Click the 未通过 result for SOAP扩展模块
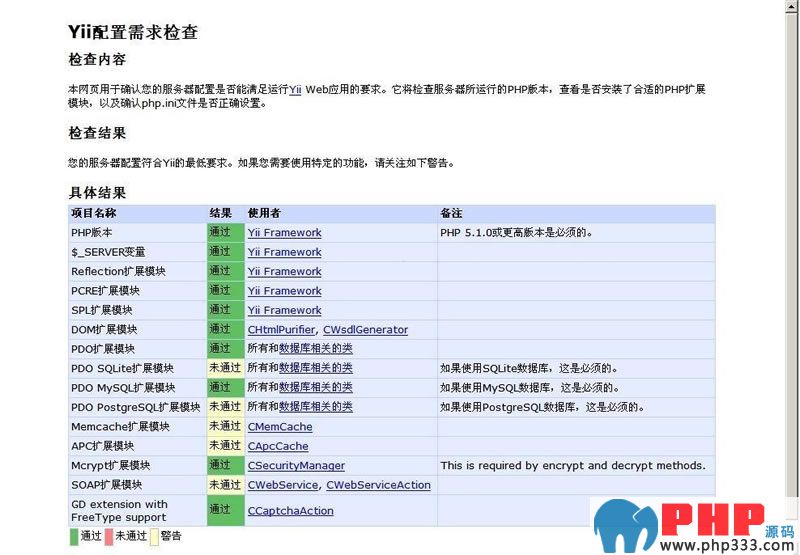The image size is (800, 555). [226, 485]
